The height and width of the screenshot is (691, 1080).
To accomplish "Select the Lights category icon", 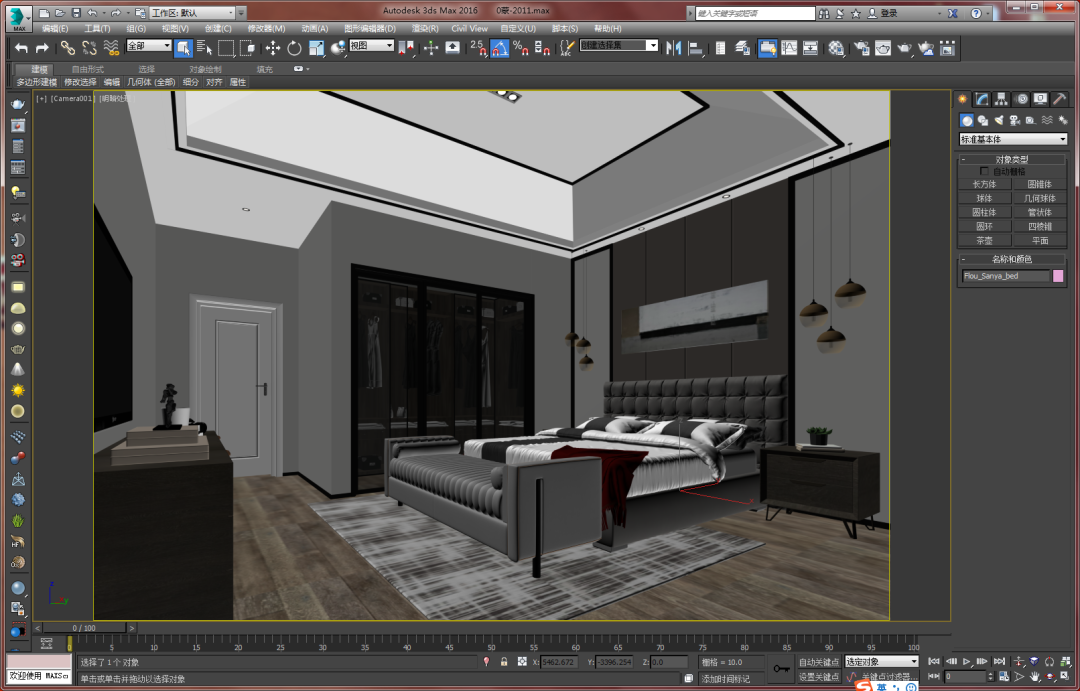I will (x=999, y=121).
